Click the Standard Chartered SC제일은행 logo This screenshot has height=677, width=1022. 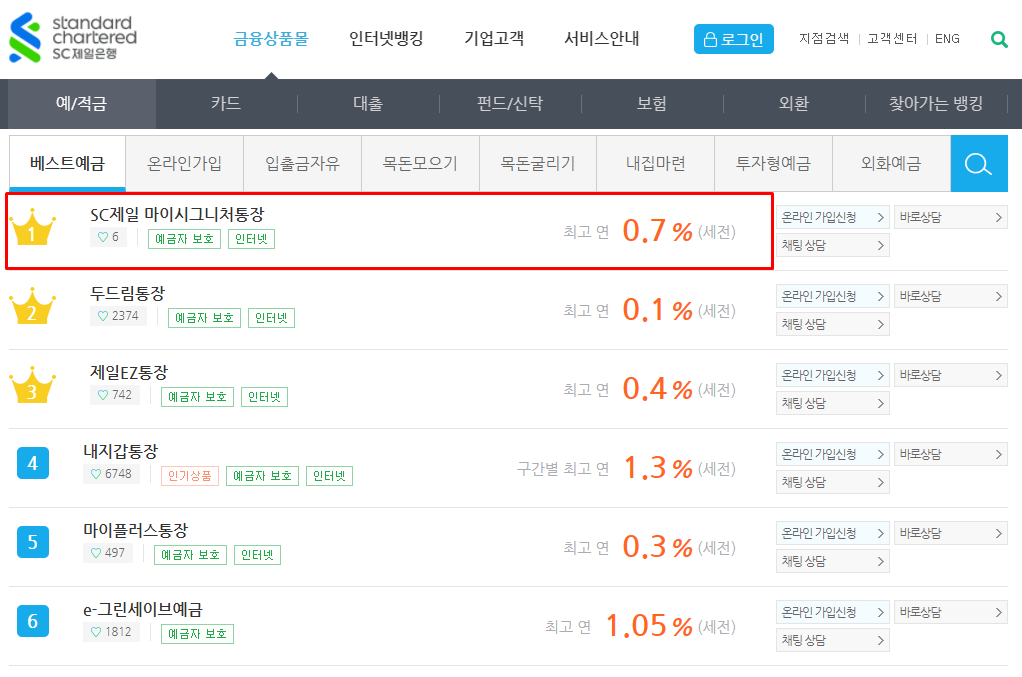click(73, 38)
